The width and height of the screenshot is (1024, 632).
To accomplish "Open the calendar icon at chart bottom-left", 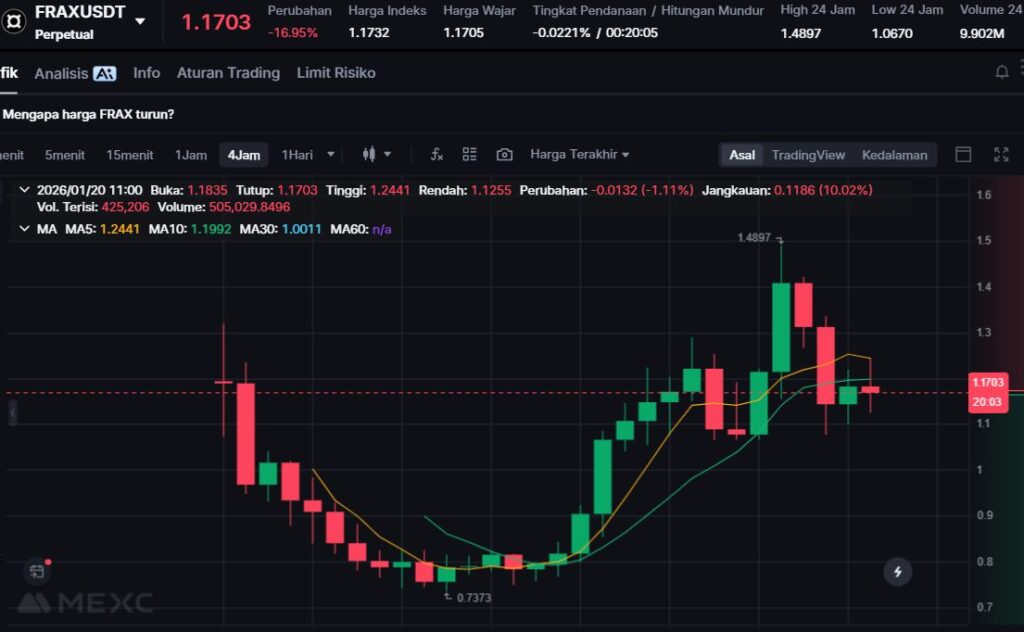I will point(37,571).
